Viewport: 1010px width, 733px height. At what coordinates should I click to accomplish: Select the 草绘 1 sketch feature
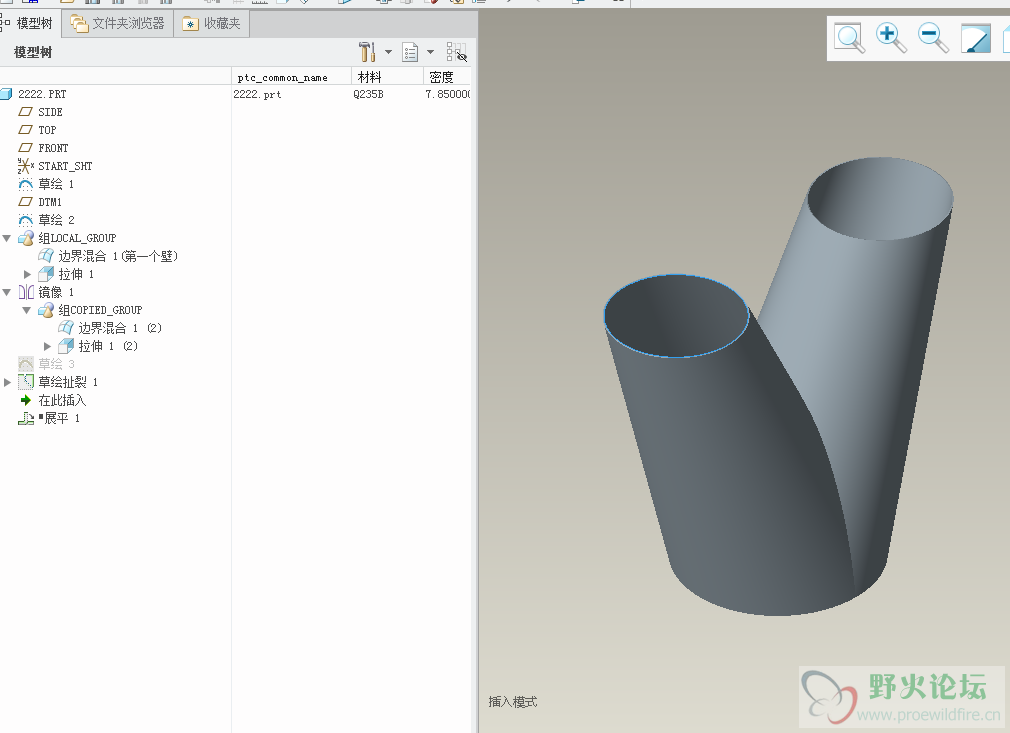55,184
